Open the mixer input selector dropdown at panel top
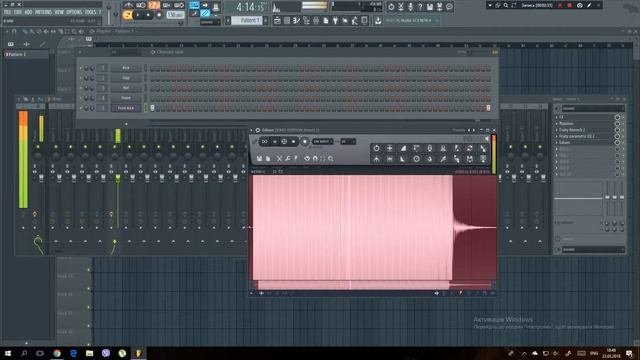Image resolution: width=640 pixels, height=360 pixels. pyautogui.click(x=593, y=108)
